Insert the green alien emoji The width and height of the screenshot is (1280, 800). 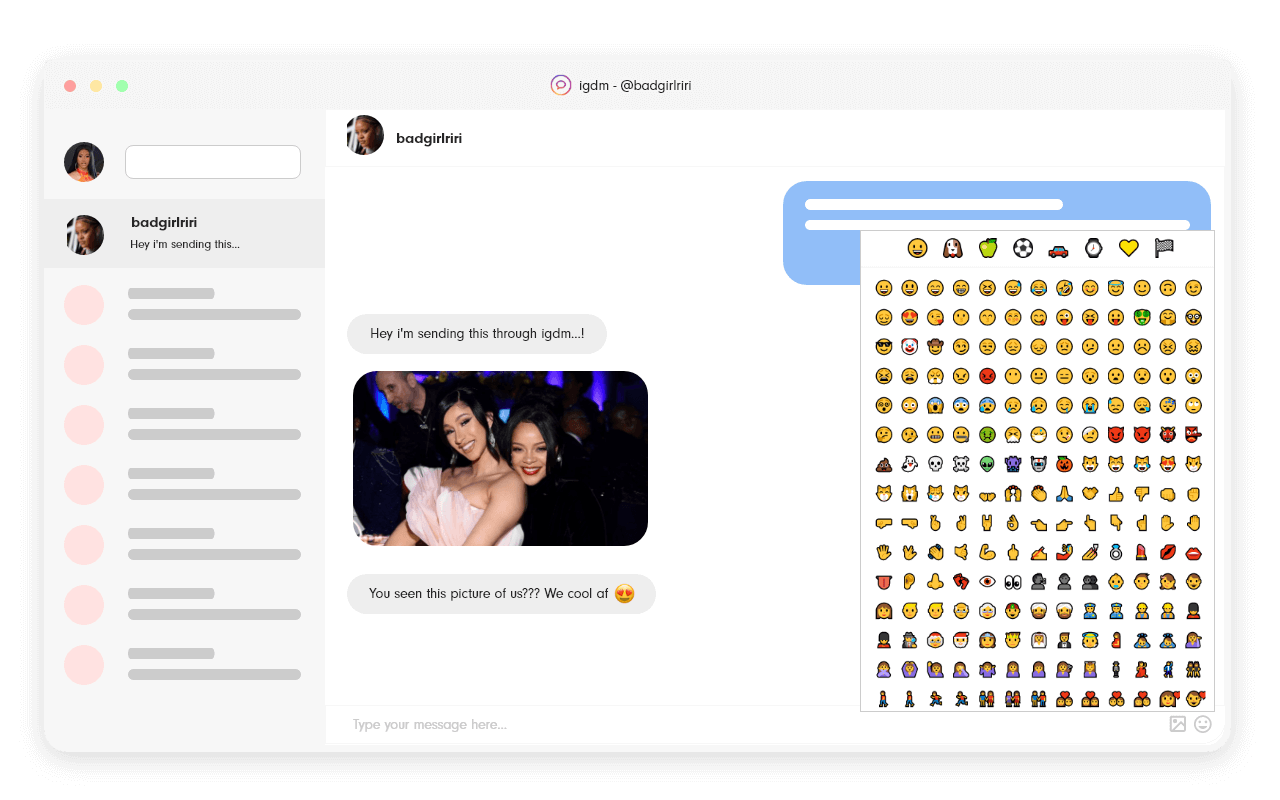tap(987, 464)
